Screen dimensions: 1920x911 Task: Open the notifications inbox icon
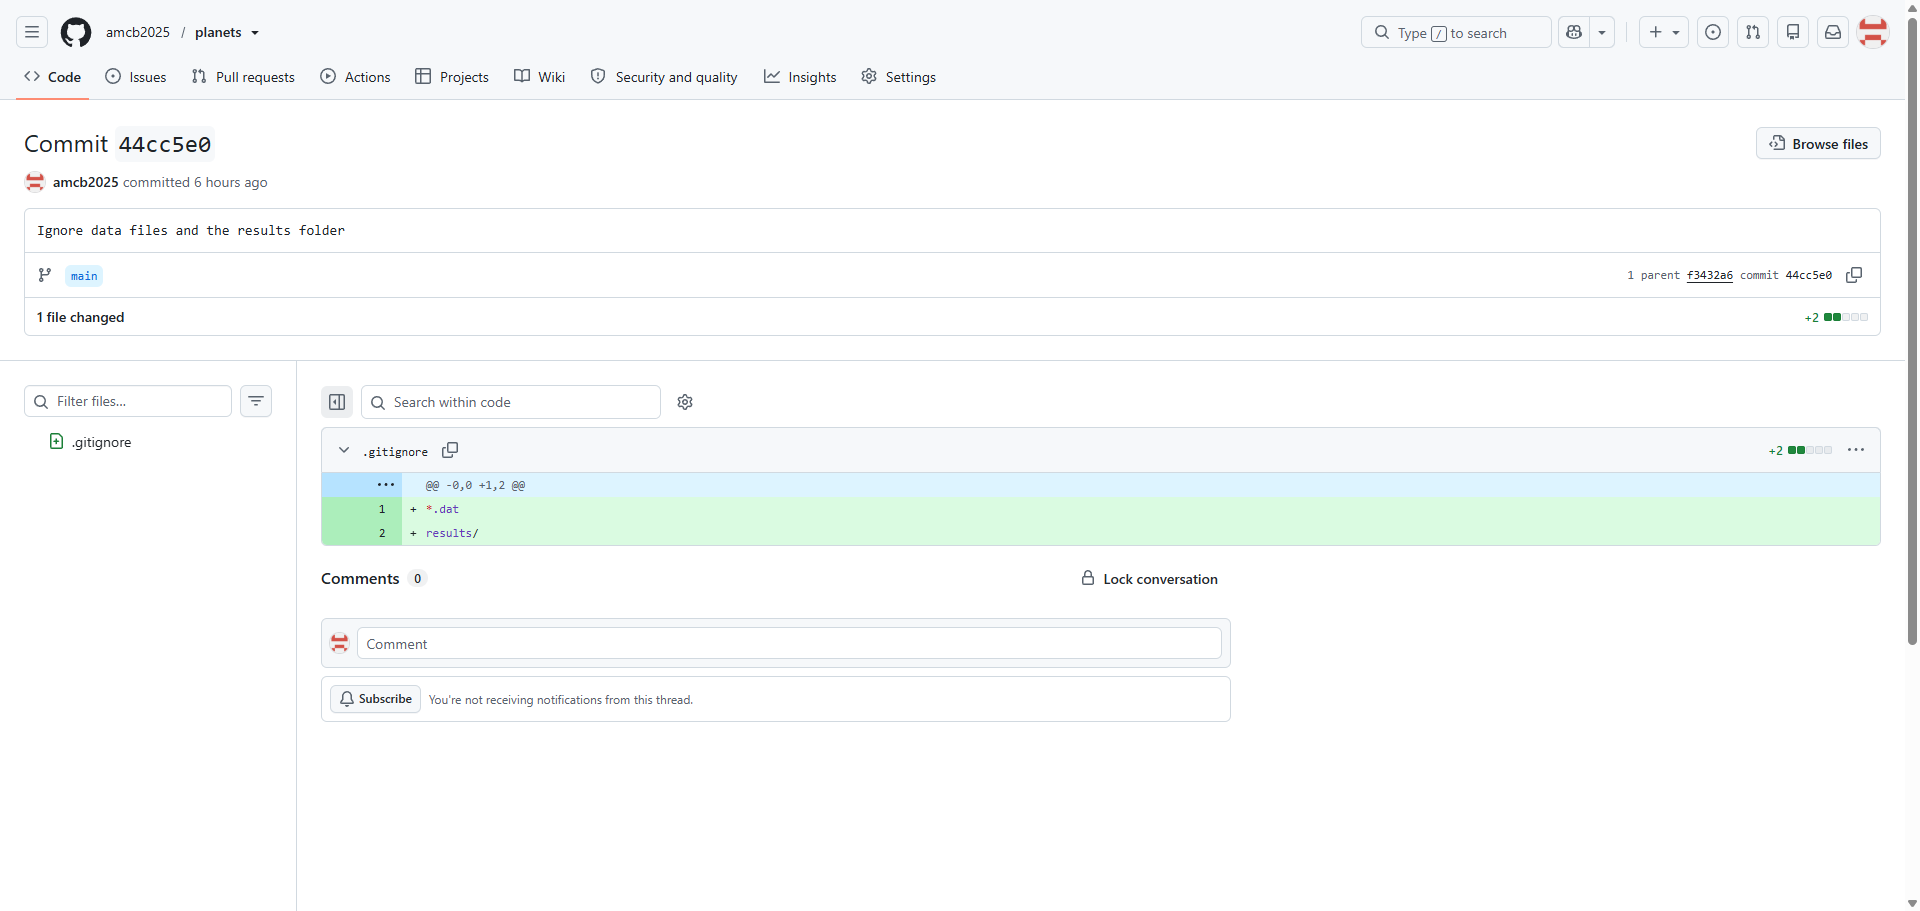1833,32
